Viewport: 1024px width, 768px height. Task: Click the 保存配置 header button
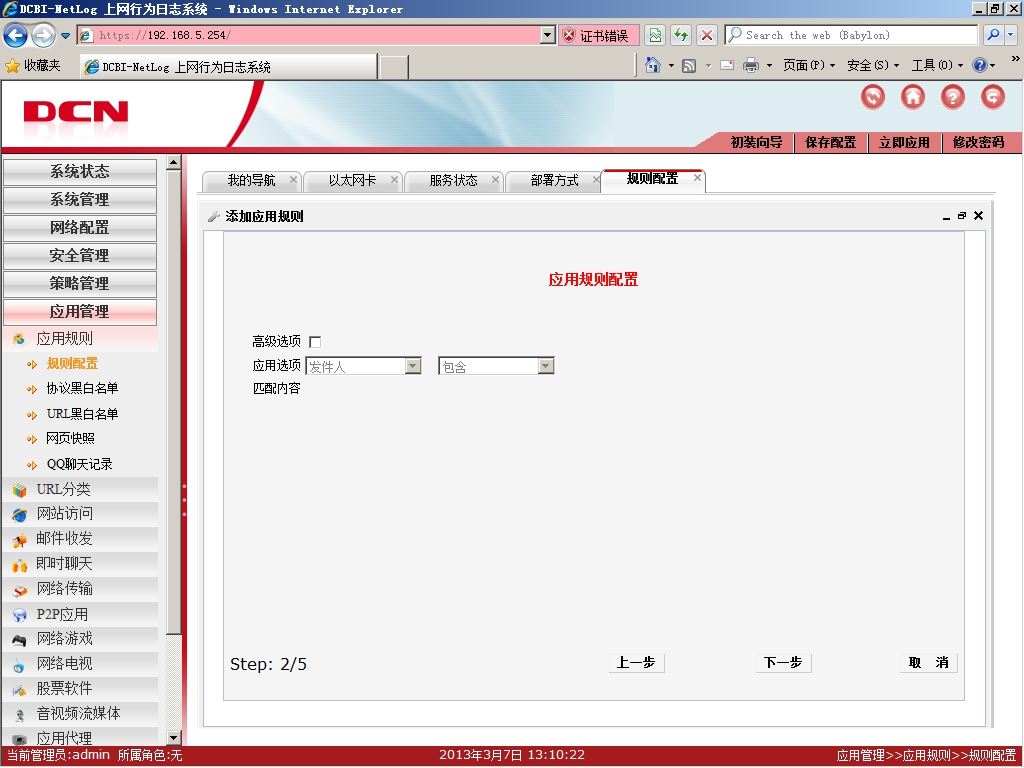pos(831,142)
